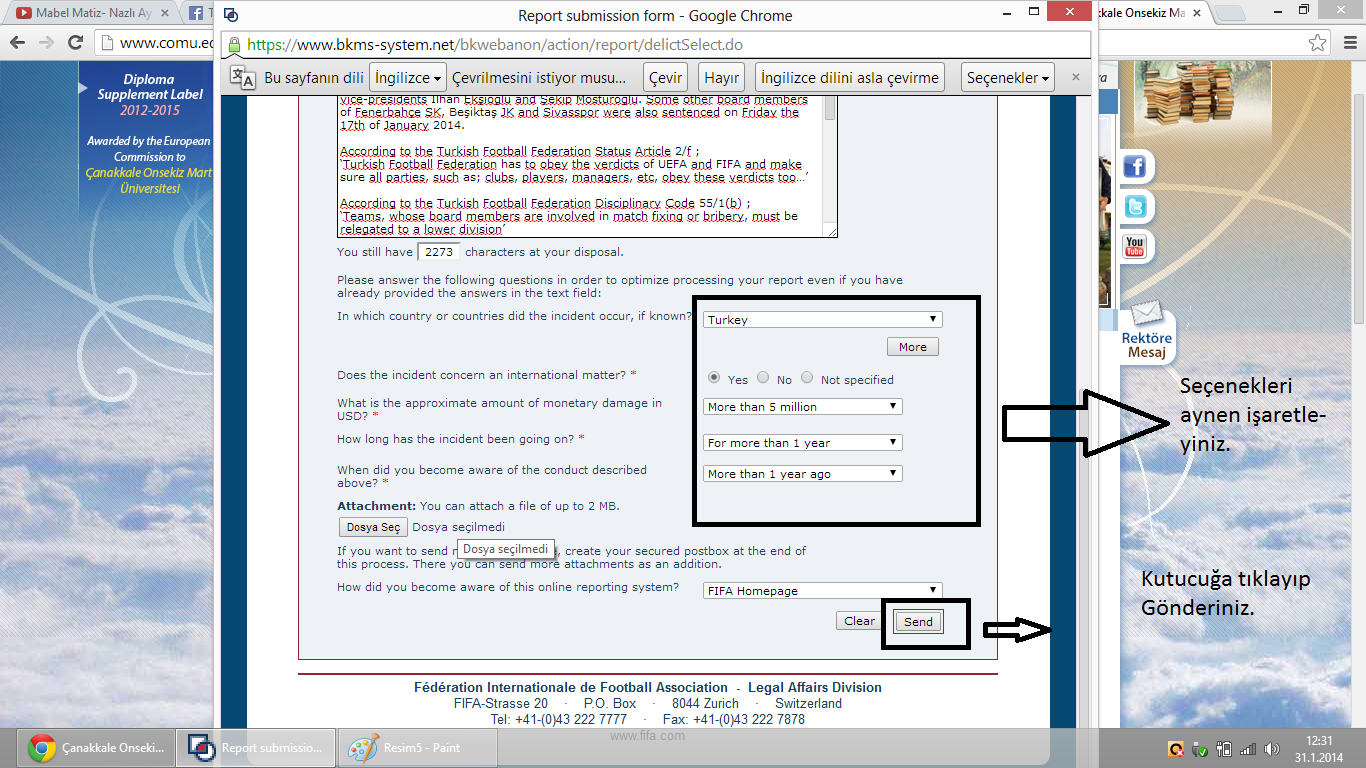Click the Facebook icon on the university page
Screen dimensions: 1366x768
pyautogui.click(x=1135, y=166)
